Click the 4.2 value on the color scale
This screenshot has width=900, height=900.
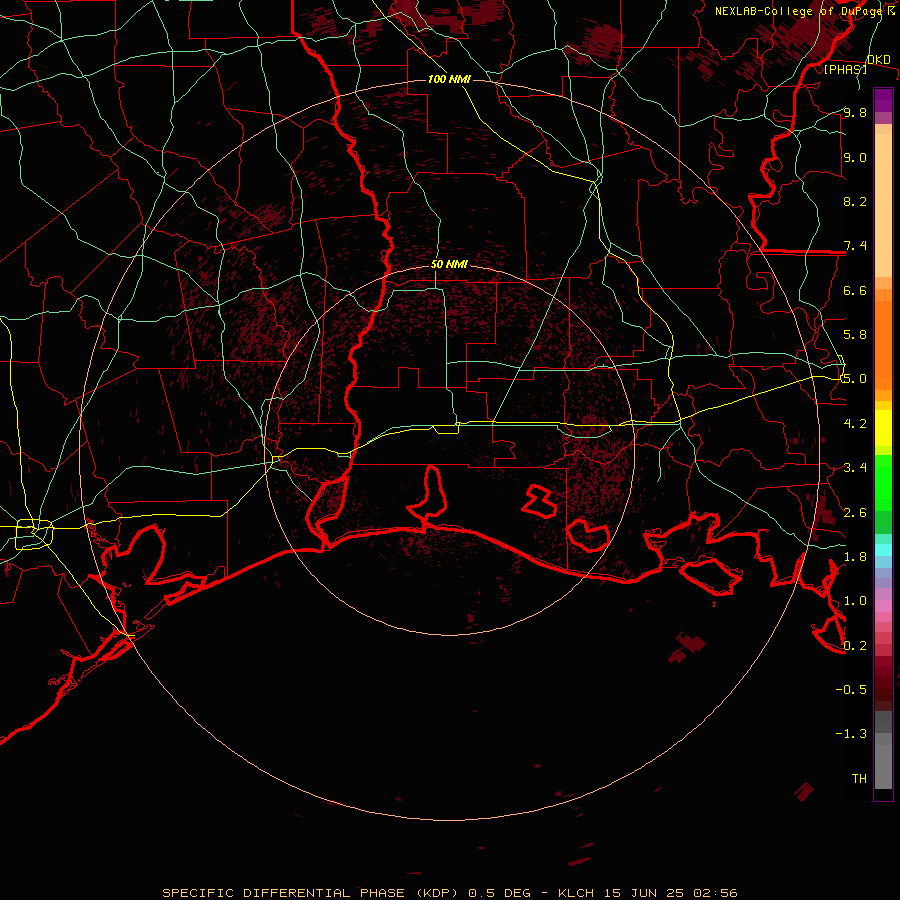pyautogui.click(x=855, y=424)
